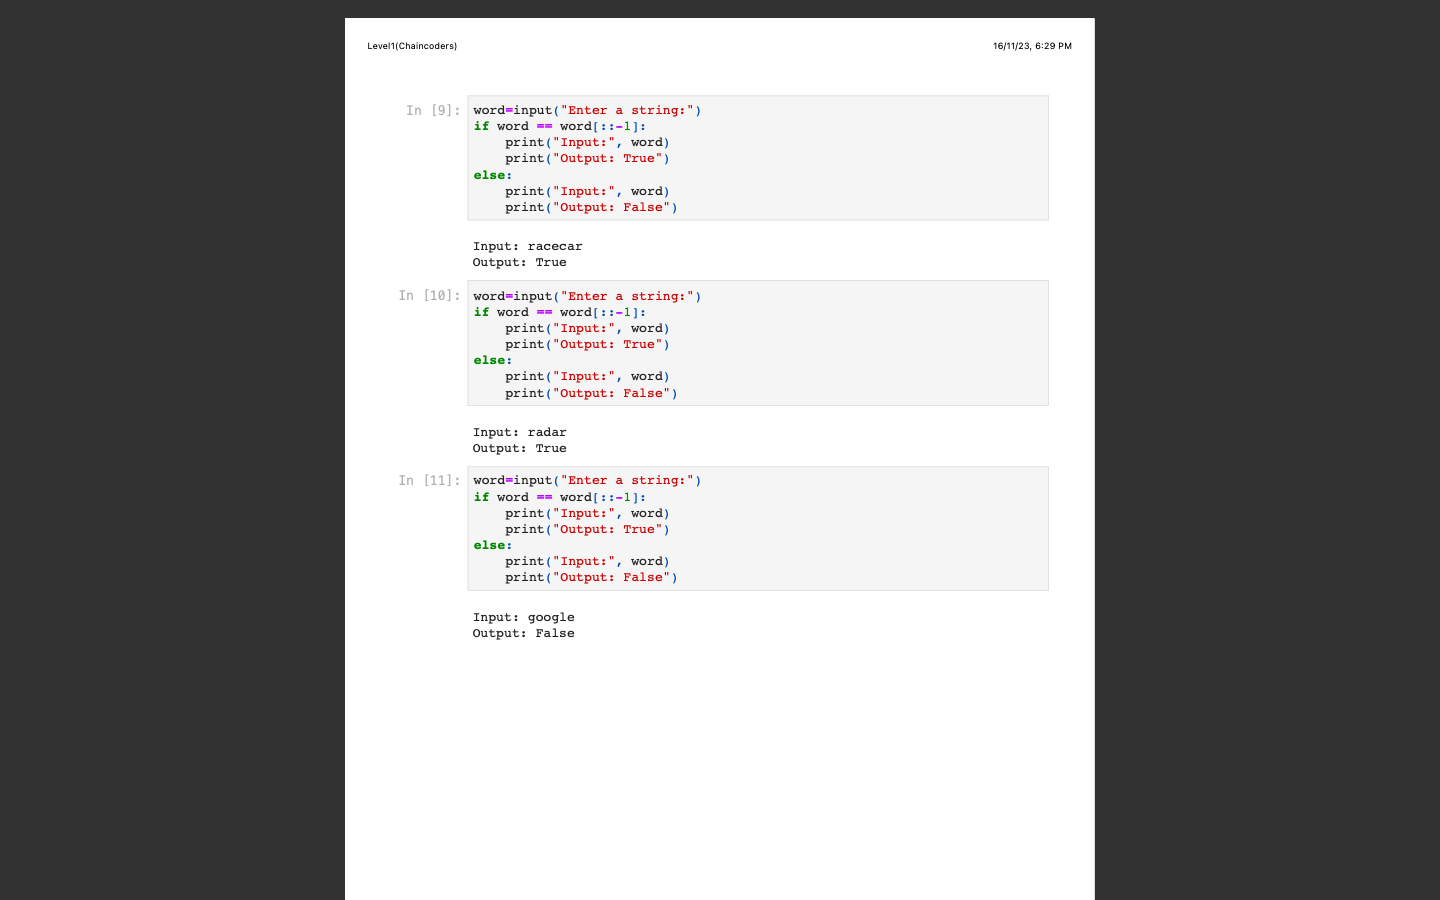Screen dimensions: 1440x900
Task: Click the Output: False result text
Action: click(523, 633)
